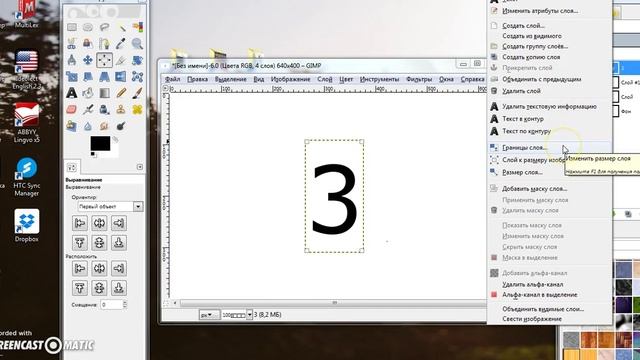Select the Airbrush tool

tap(88, 109)
